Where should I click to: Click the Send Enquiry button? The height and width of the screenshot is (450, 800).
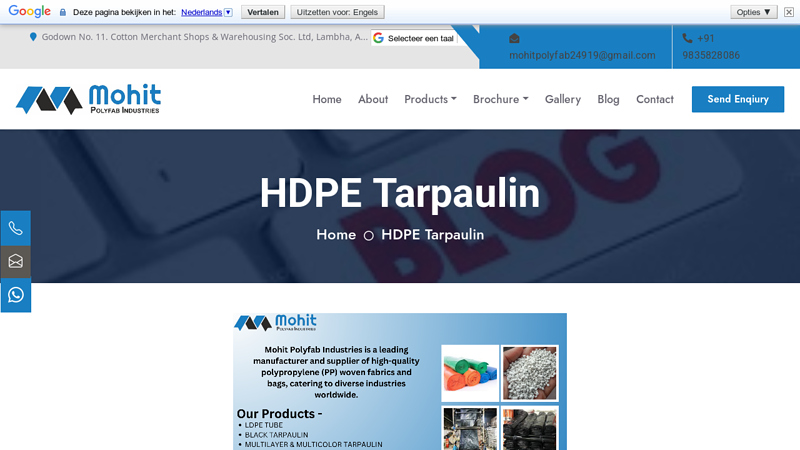point(738,99)
